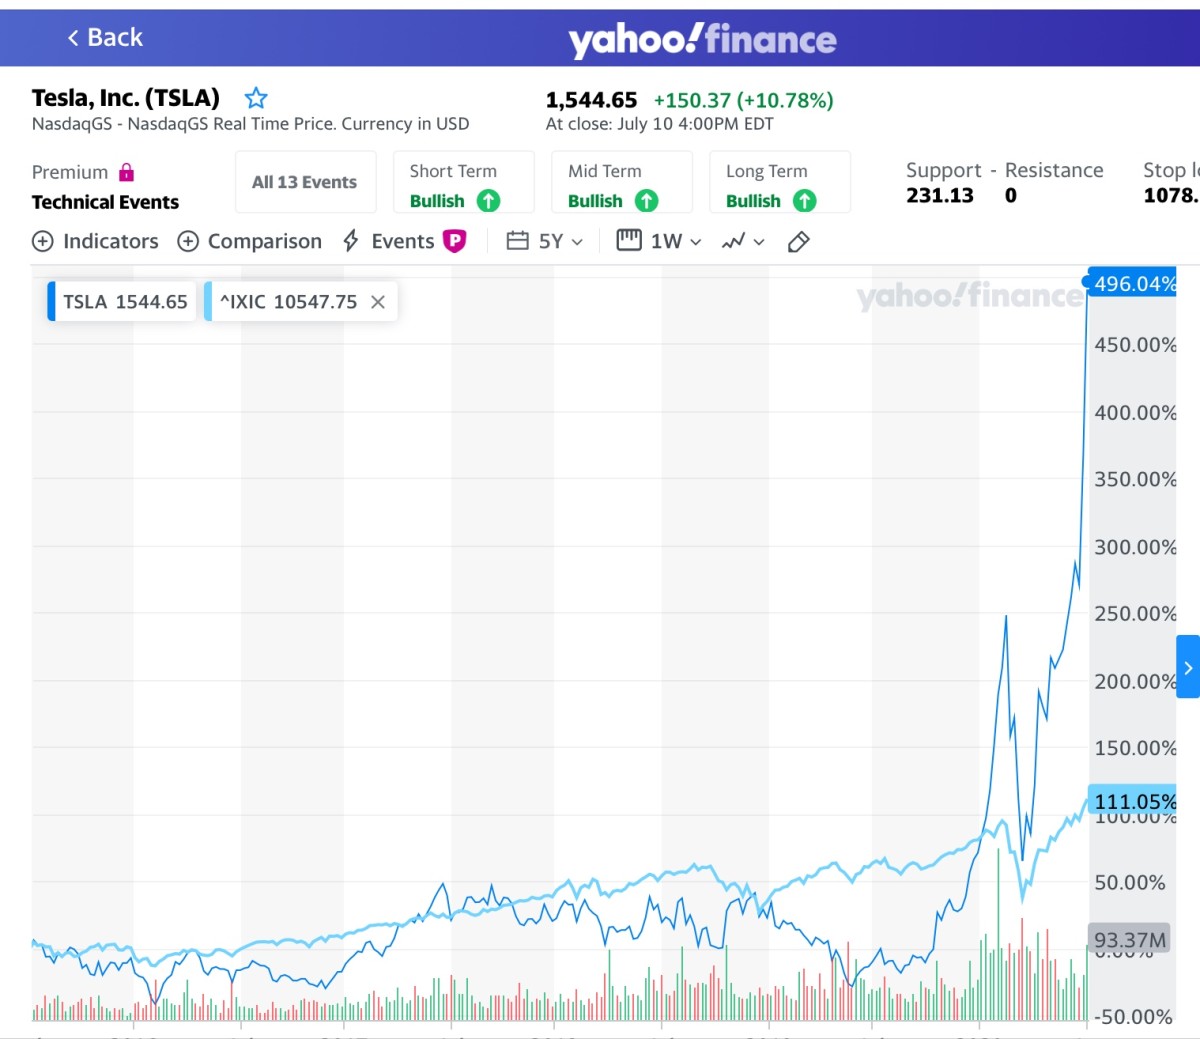This screenshot has width=1200, height=1039.
Task: Remove the ^IXIC comparison with its X
Action: coord(377,301)
